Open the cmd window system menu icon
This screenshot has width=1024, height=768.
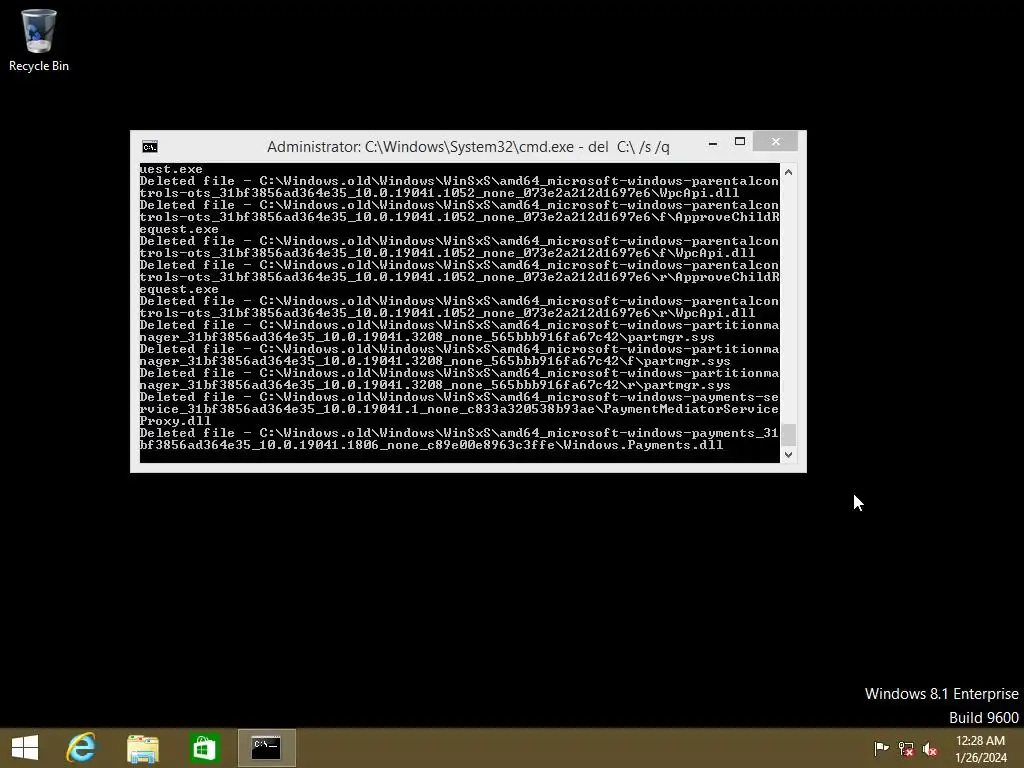pos(150,147)
